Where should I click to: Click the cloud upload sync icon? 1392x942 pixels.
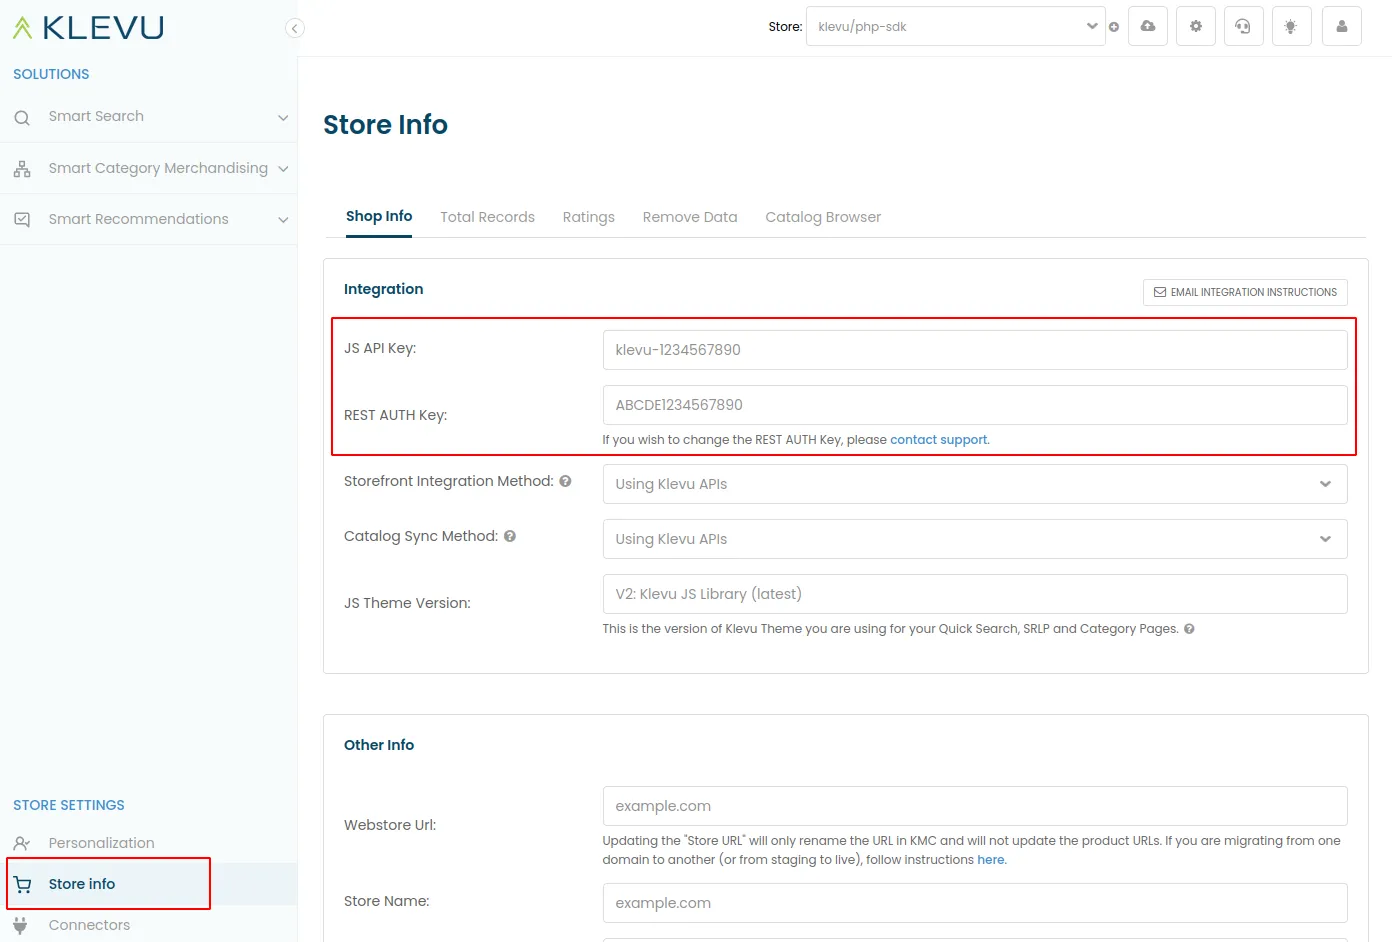(x=1148, y=26)
